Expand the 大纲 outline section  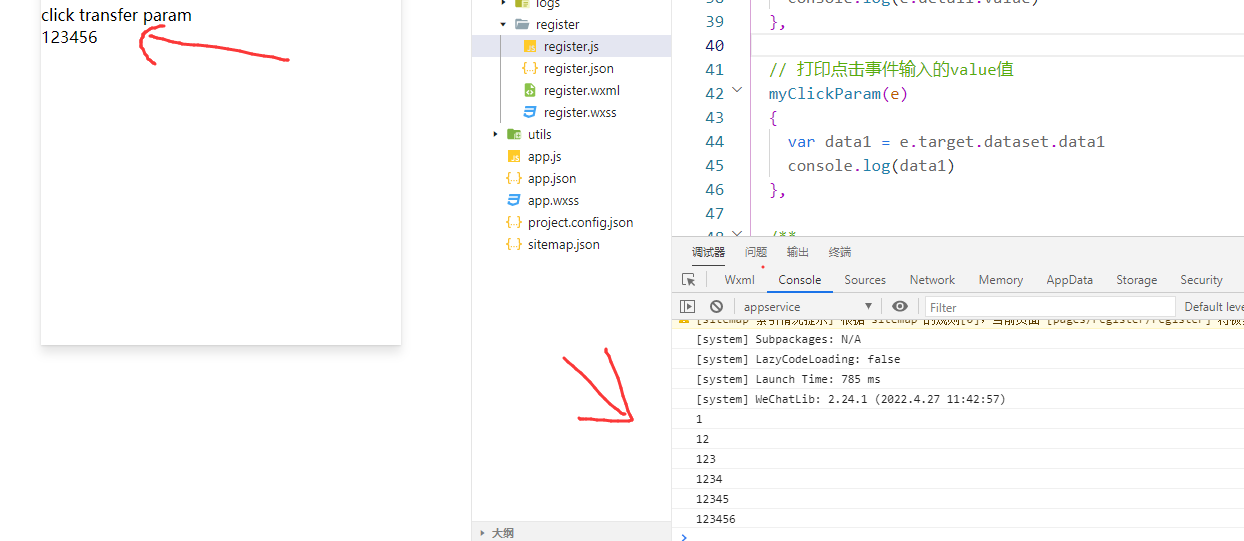click(x=483, y=533)
